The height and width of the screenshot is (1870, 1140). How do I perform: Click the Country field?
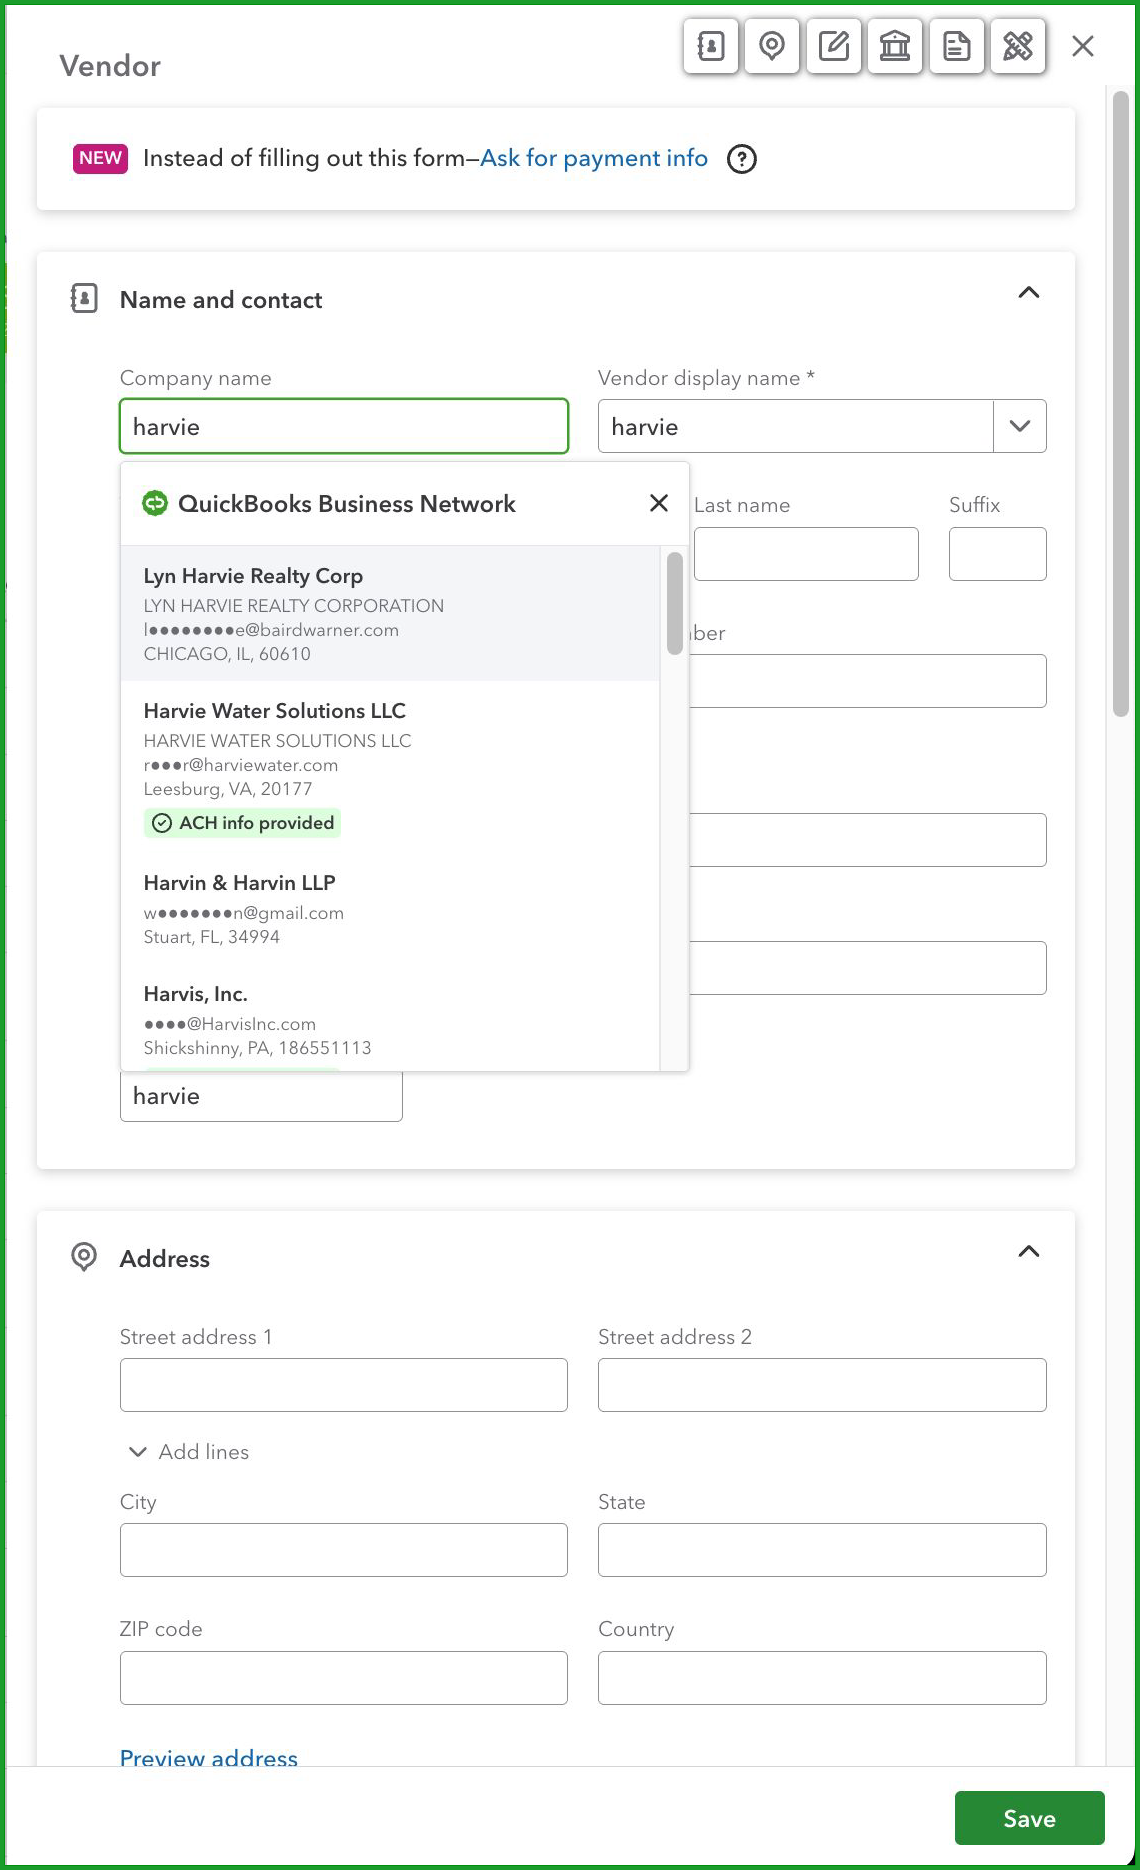click(x=822, y=1678)
